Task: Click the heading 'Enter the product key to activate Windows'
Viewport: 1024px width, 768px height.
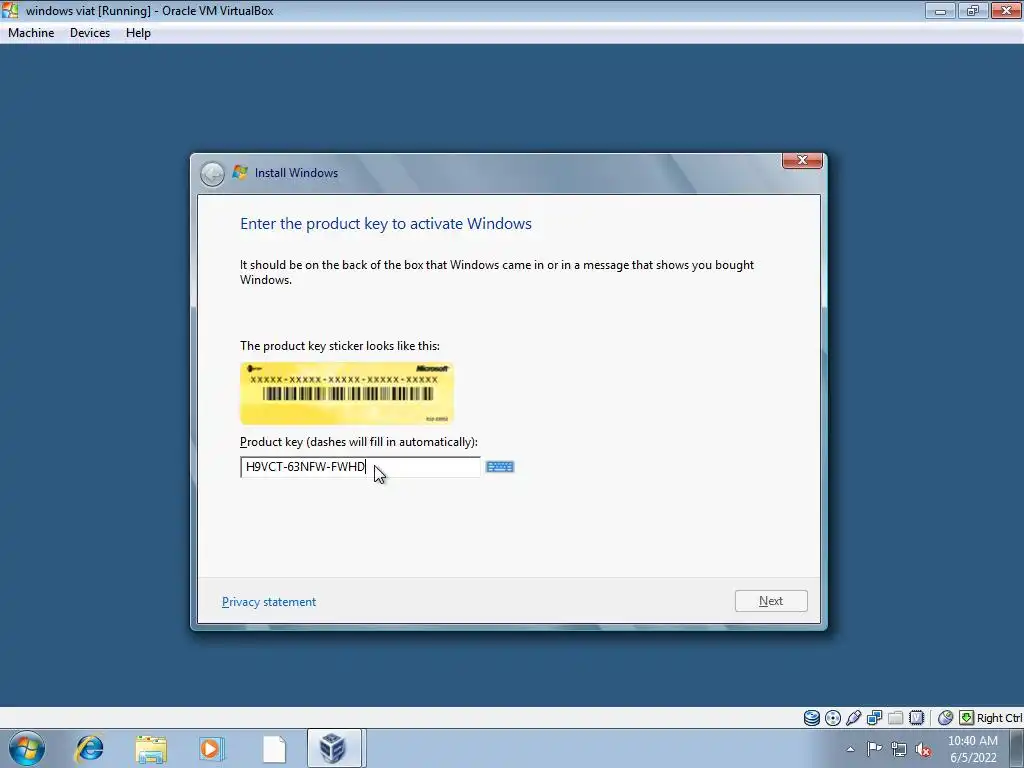Action: [x=386, y=224]
